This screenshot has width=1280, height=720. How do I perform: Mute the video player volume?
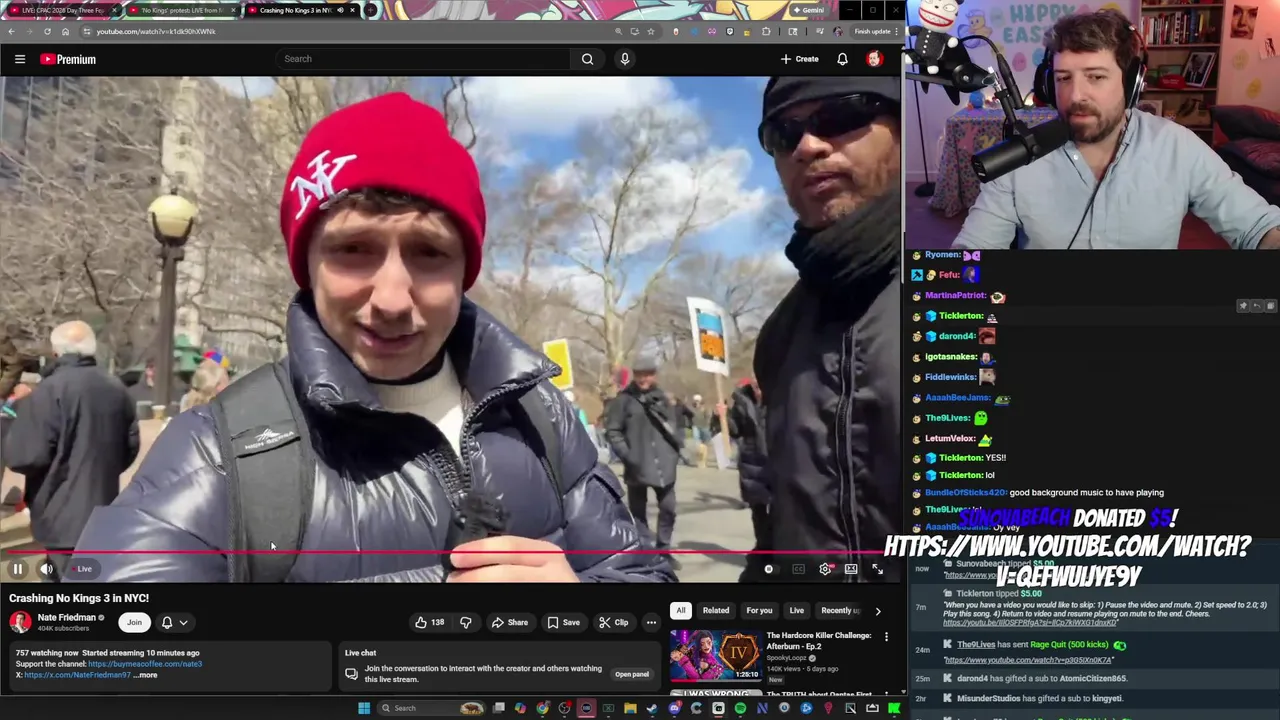tap(46, 569)
